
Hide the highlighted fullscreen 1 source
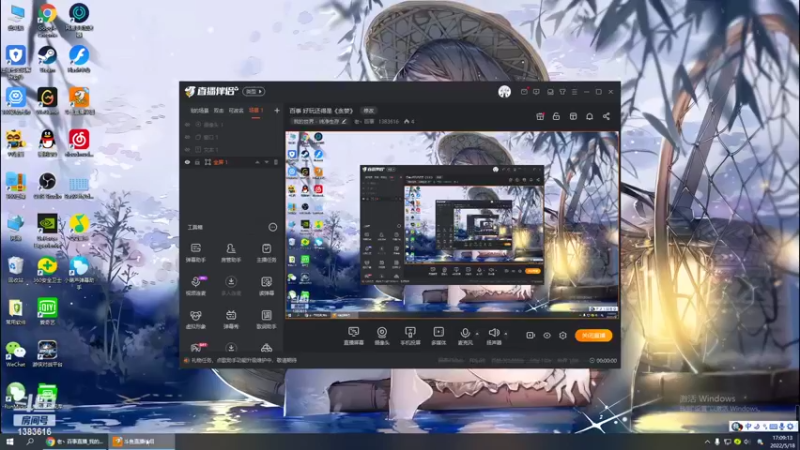click(x=187, y=162)
